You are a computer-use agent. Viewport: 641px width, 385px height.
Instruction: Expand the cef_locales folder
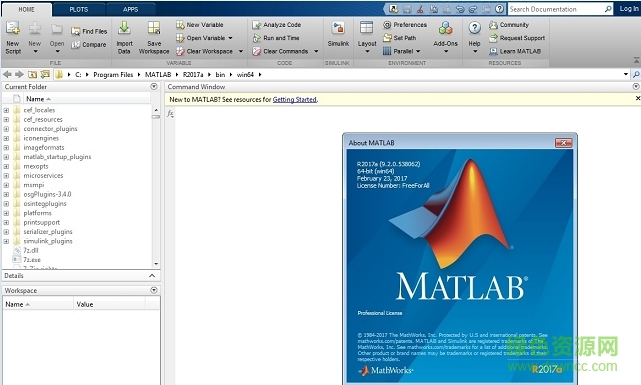6,110
